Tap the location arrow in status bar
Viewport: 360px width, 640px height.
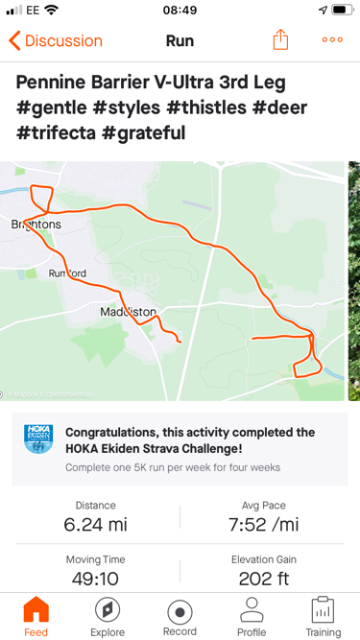coord(323,10)
